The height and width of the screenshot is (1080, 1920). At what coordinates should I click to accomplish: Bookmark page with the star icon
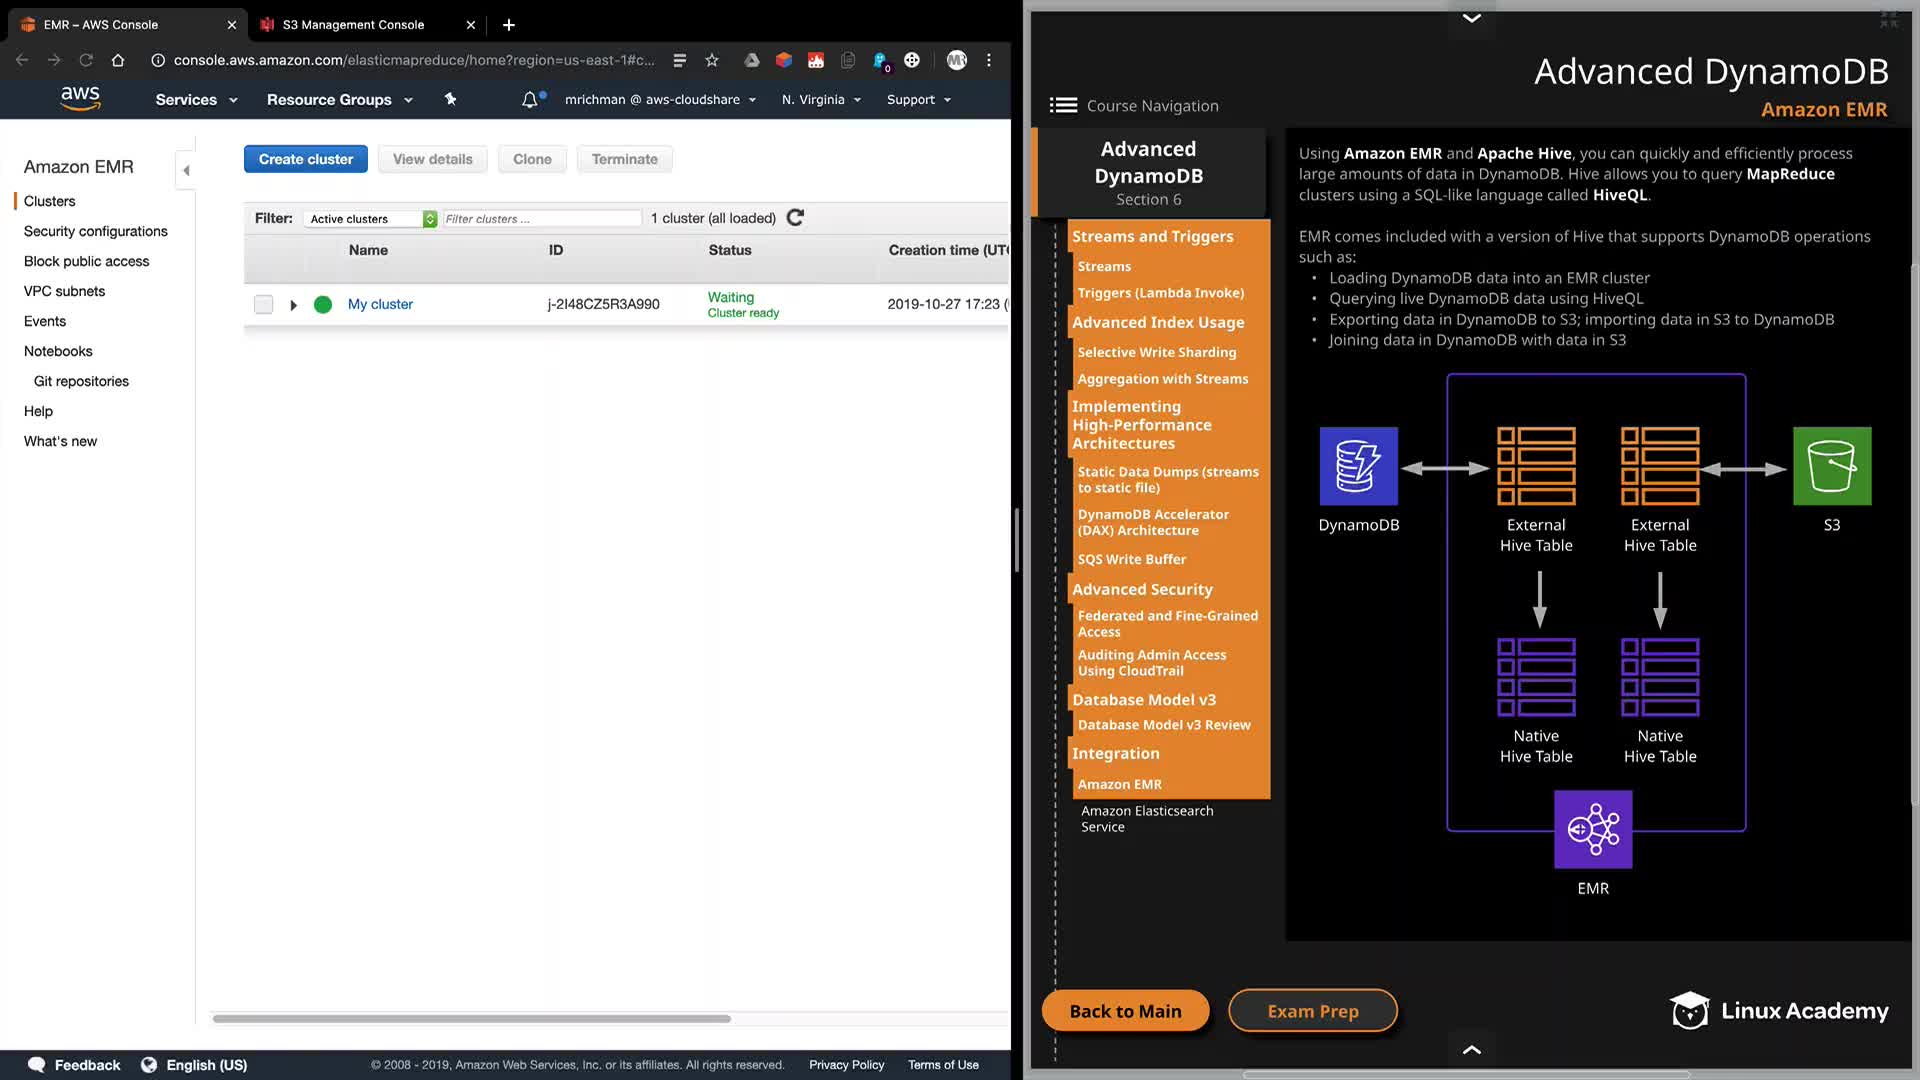(712, 60)
